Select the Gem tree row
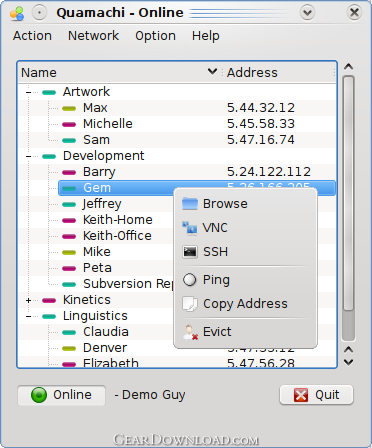This screenshot has width=372, height=448. click(x=197, y=188)
